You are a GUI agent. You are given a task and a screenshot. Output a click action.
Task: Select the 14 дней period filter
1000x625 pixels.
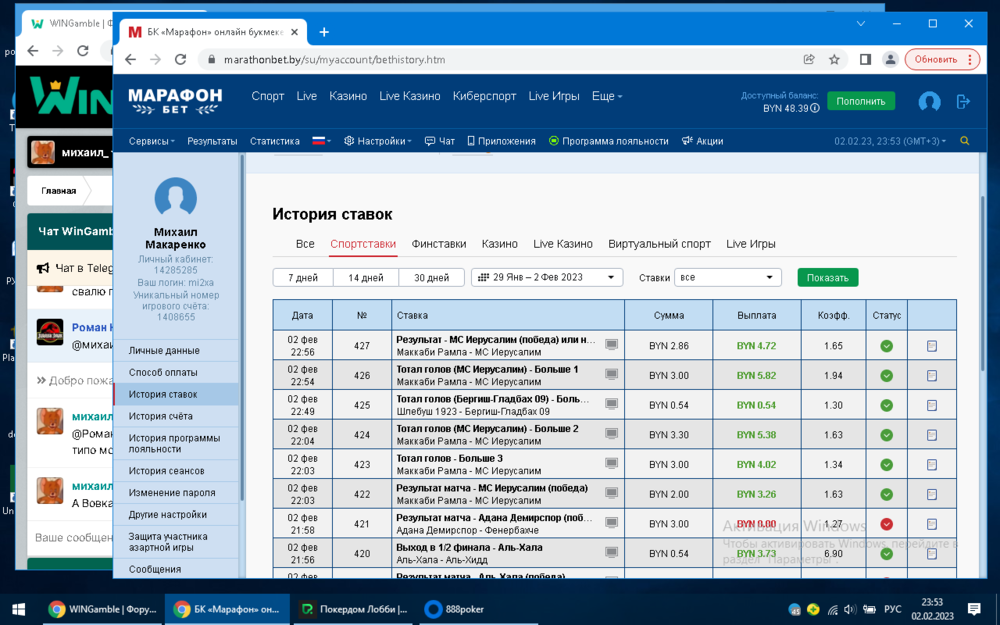pos(365,278)
